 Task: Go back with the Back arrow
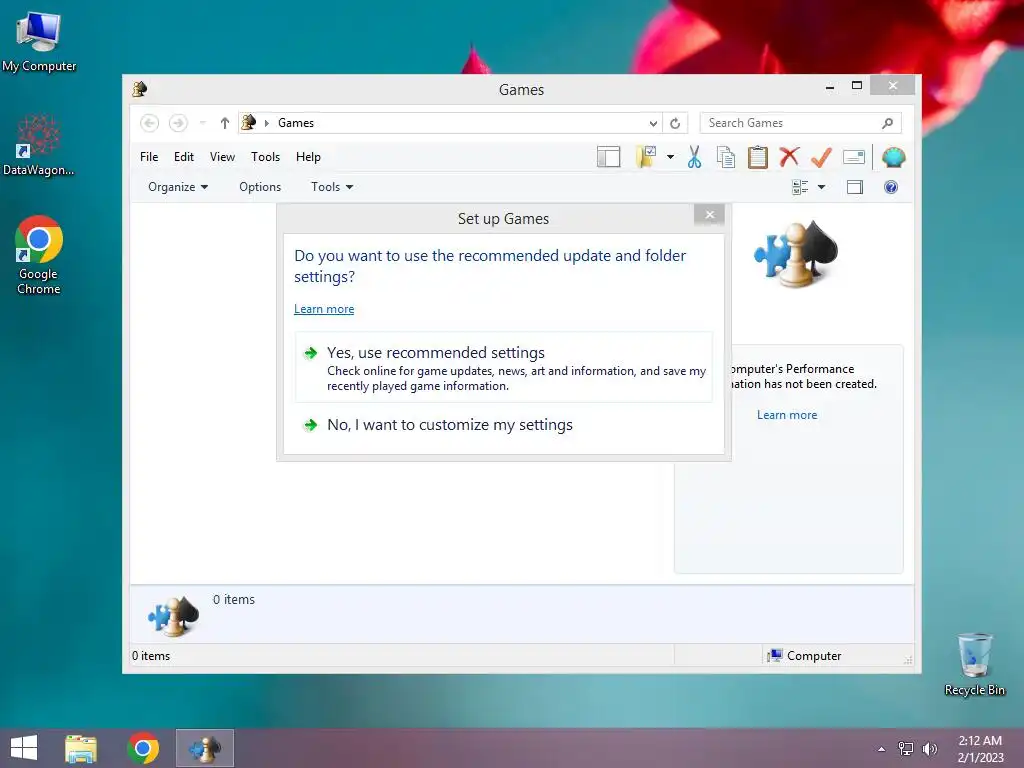pos(150,123)
